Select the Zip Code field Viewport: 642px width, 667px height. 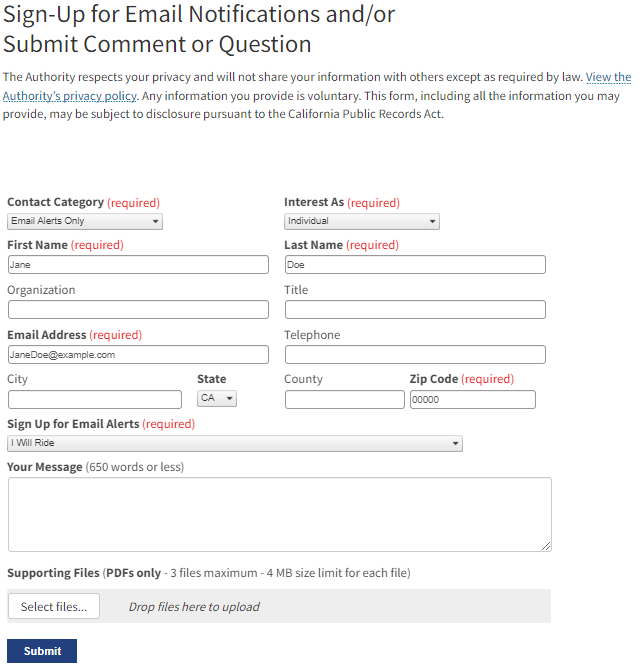pyautogui.click(x=472, y=399)
